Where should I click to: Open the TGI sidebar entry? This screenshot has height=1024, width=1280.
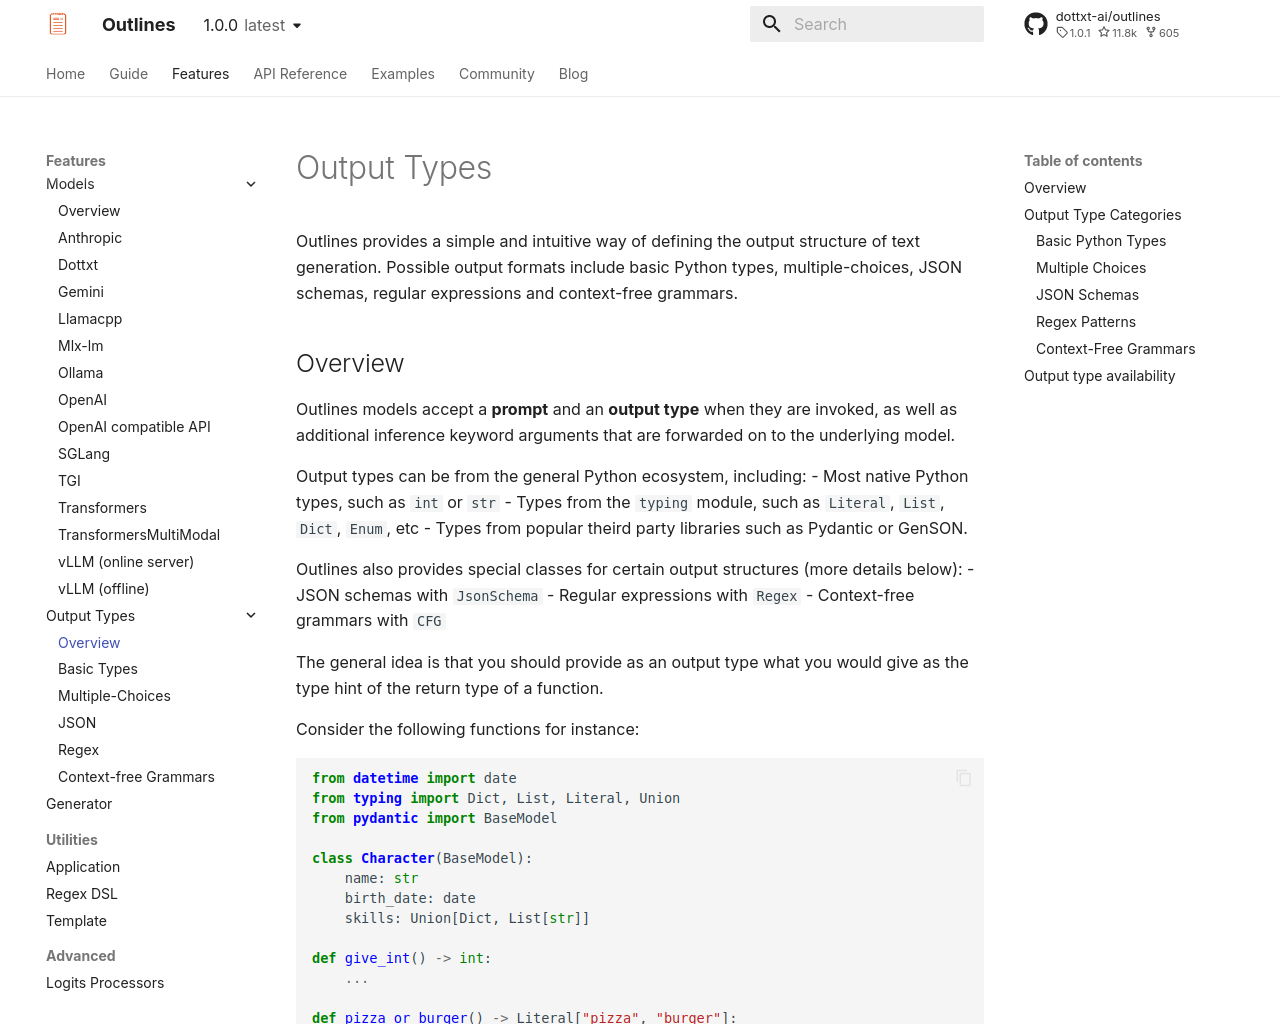69,481
